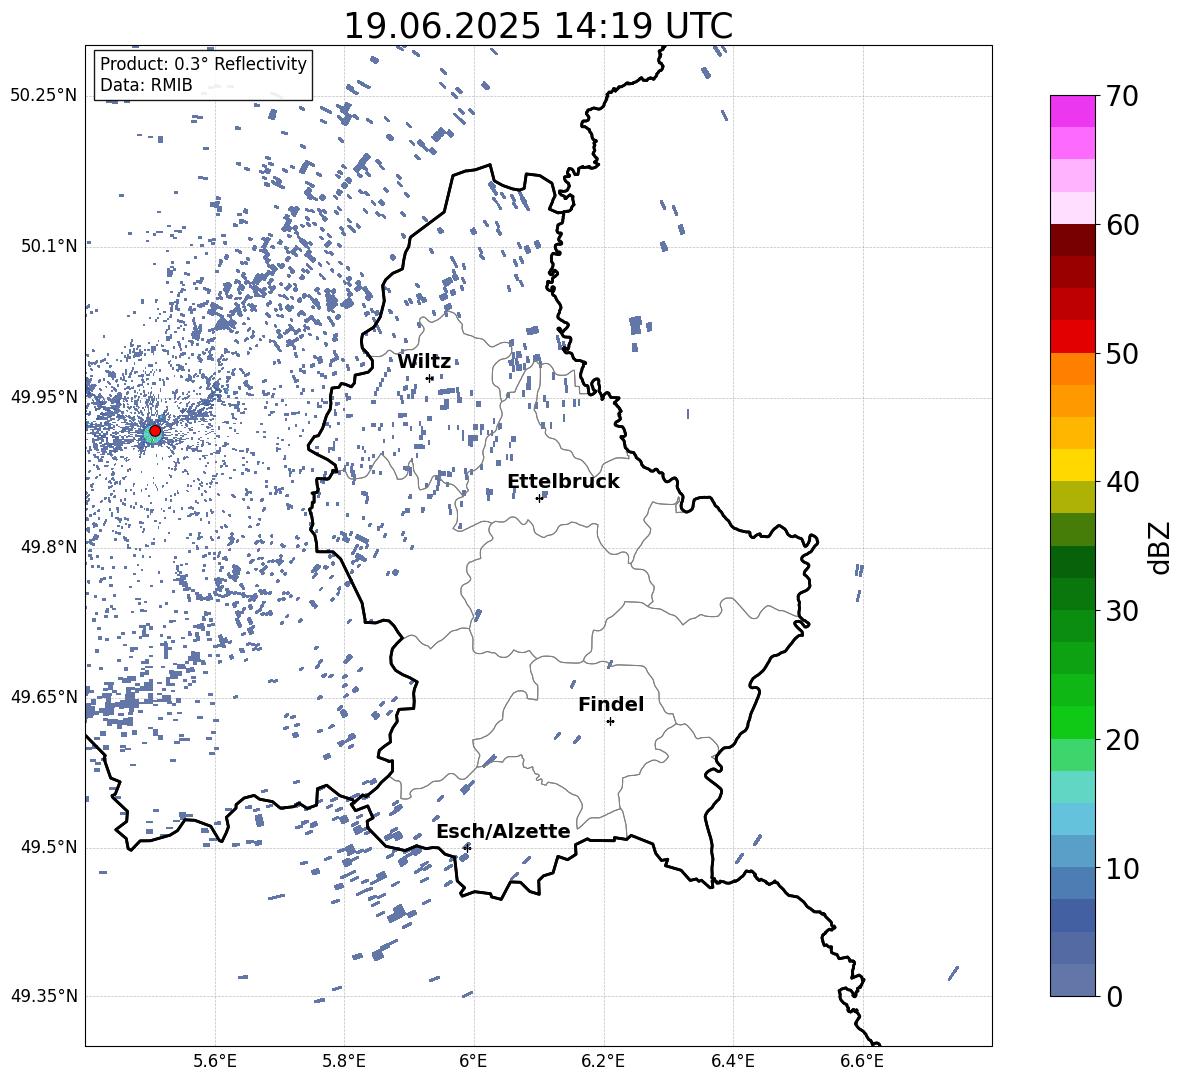Click the 60 value on colorbar
Viewport: 1184px width, 1081px height.
[1123, 225]
